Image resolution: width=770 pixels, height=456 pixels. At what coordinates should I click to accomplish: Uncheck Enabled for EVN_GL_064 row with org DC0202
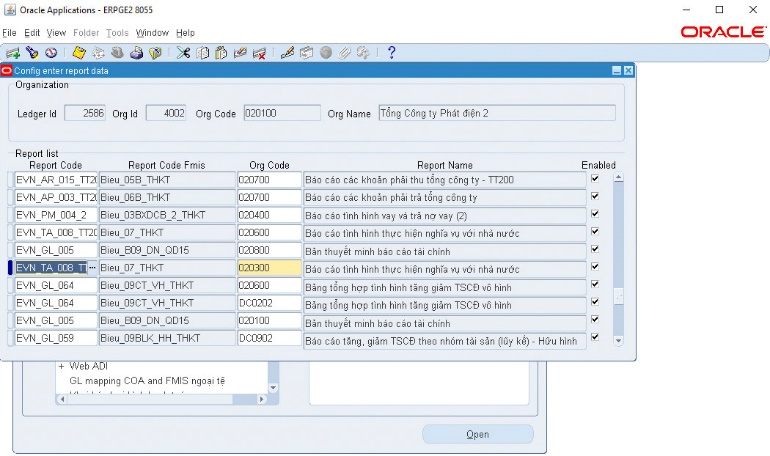coord(595,302)
